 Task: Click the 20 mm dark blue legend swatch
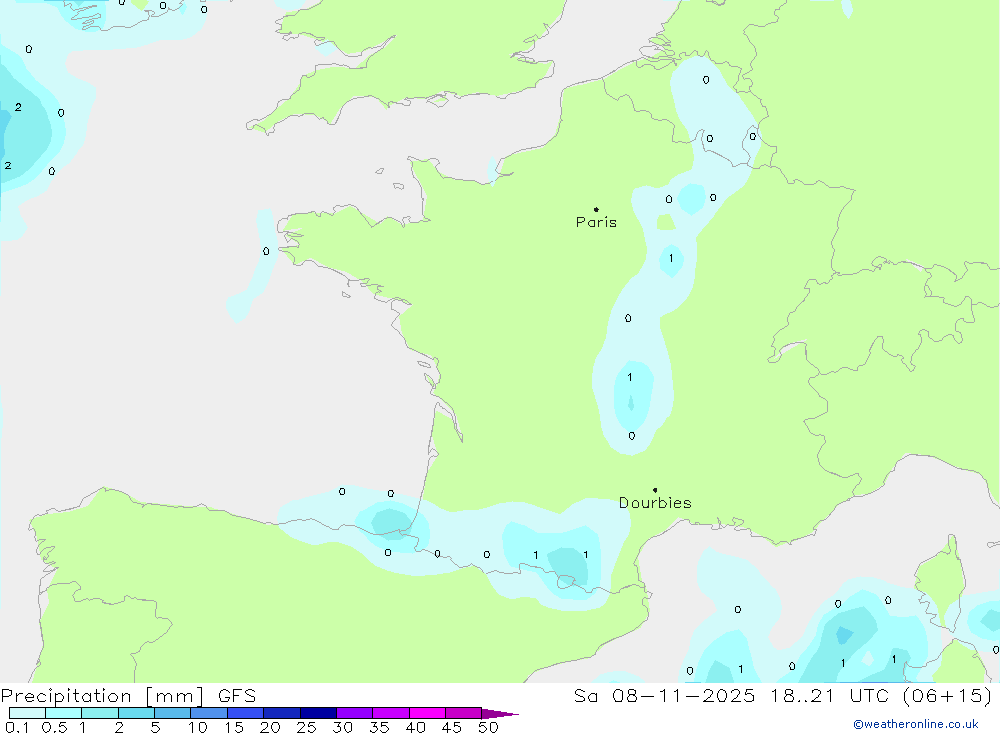point(281,713)
